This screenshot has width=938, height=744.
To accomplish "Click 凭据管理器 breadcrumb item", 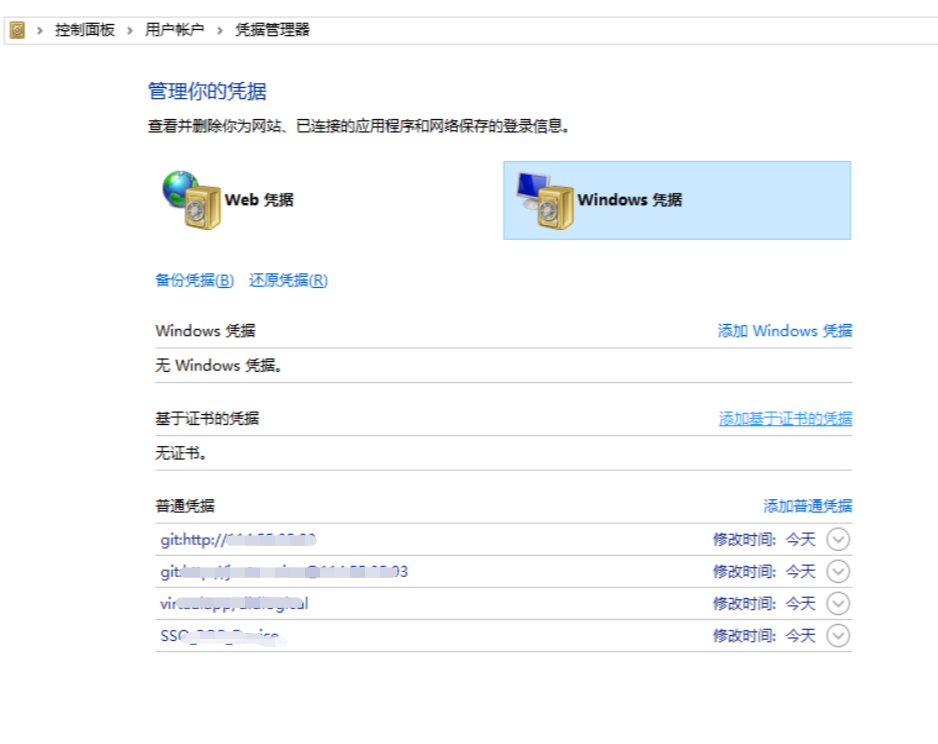I will [272, 30].
